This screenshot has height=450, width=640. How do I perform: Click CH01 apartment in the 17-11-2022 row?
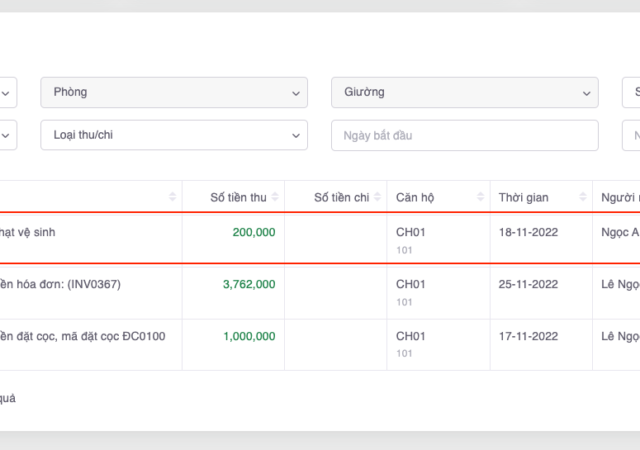pos(411,336)
